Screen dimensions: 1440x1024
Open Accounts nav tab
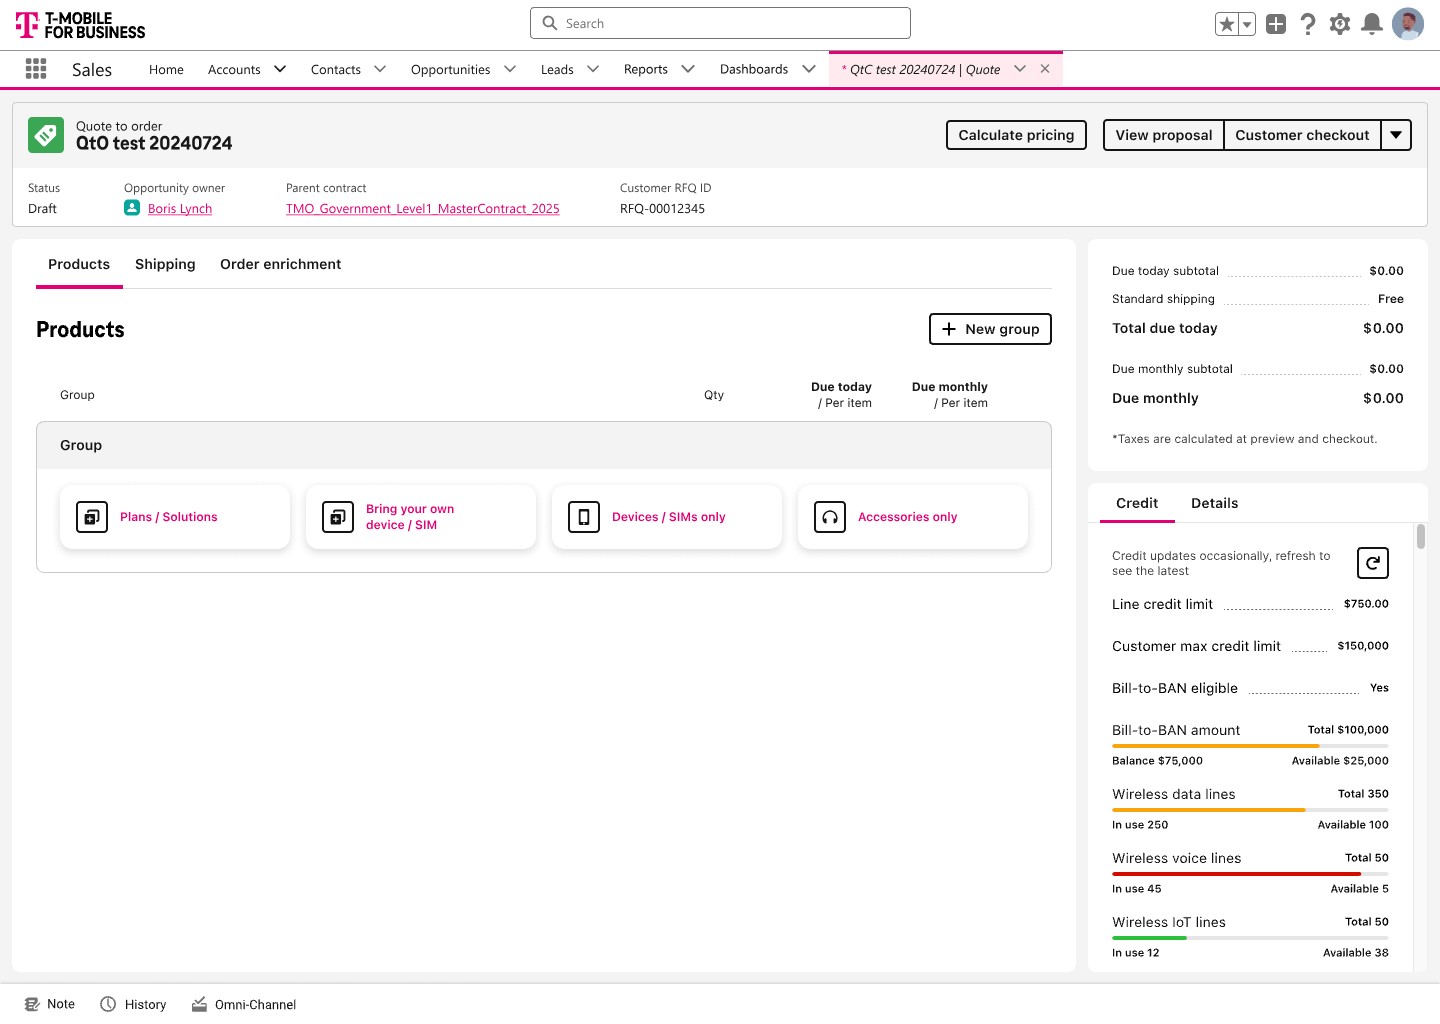click(234, 69)
